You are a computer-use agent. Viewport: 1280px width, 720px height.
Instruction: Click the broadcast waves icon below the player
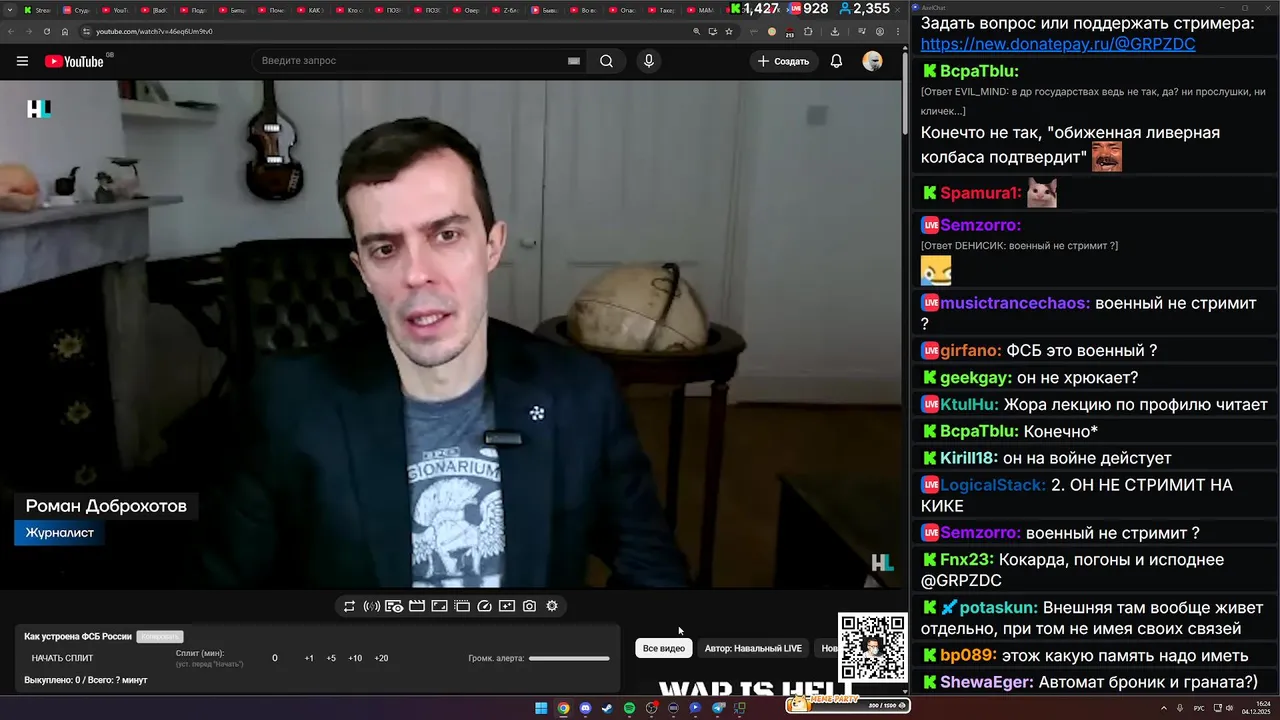click(371, 606)
